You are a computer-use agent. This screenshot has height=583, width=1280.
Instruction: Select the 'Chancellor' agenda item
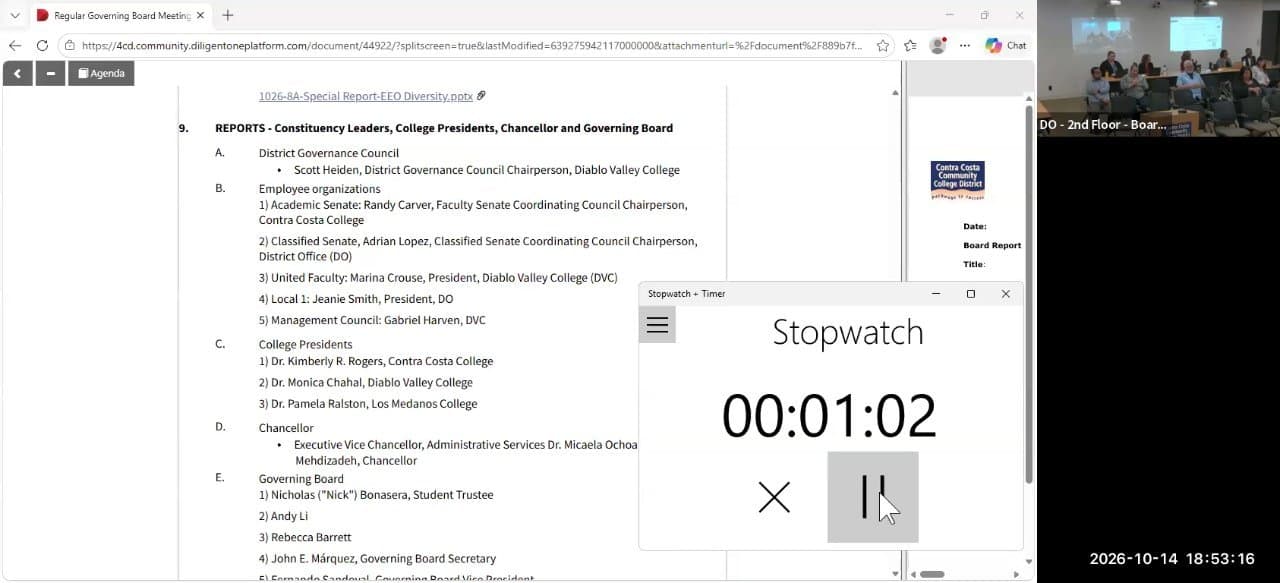286,428
